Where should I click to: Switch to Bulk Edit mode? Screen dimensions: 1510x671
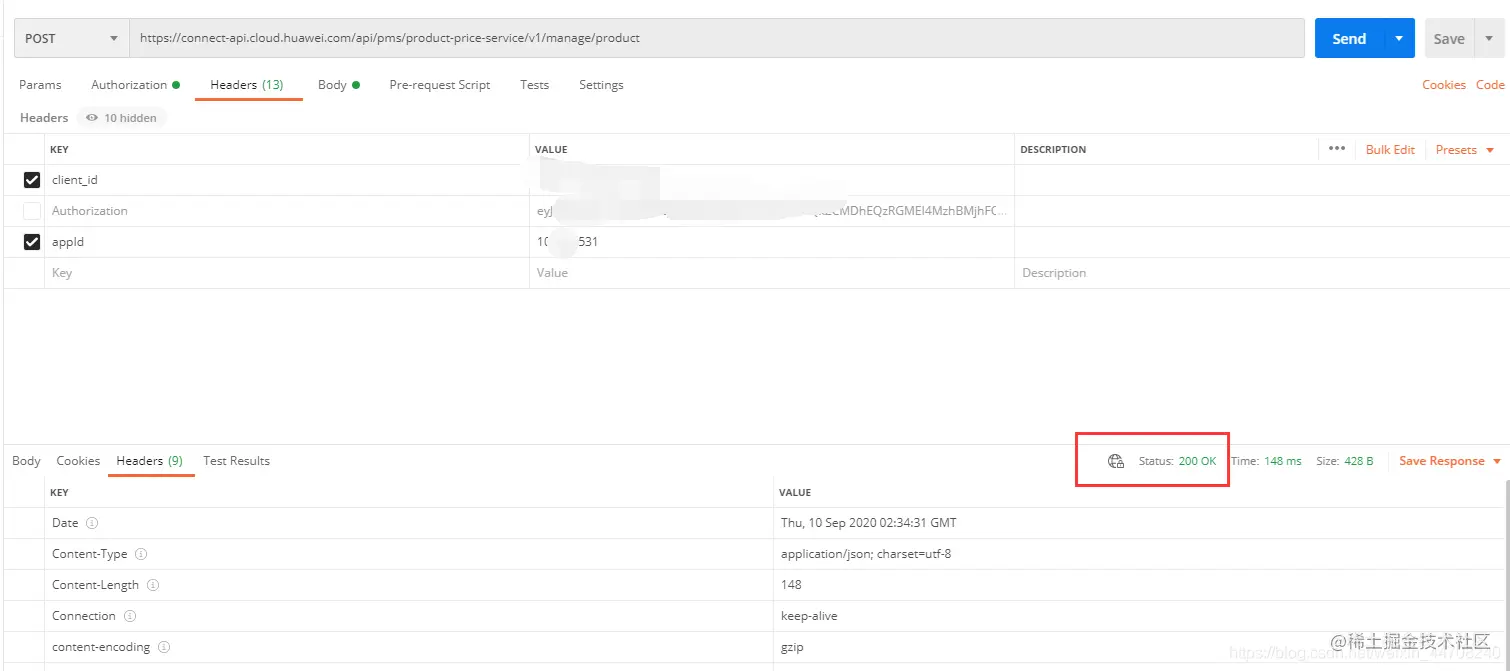click(x=1390, y=149)
